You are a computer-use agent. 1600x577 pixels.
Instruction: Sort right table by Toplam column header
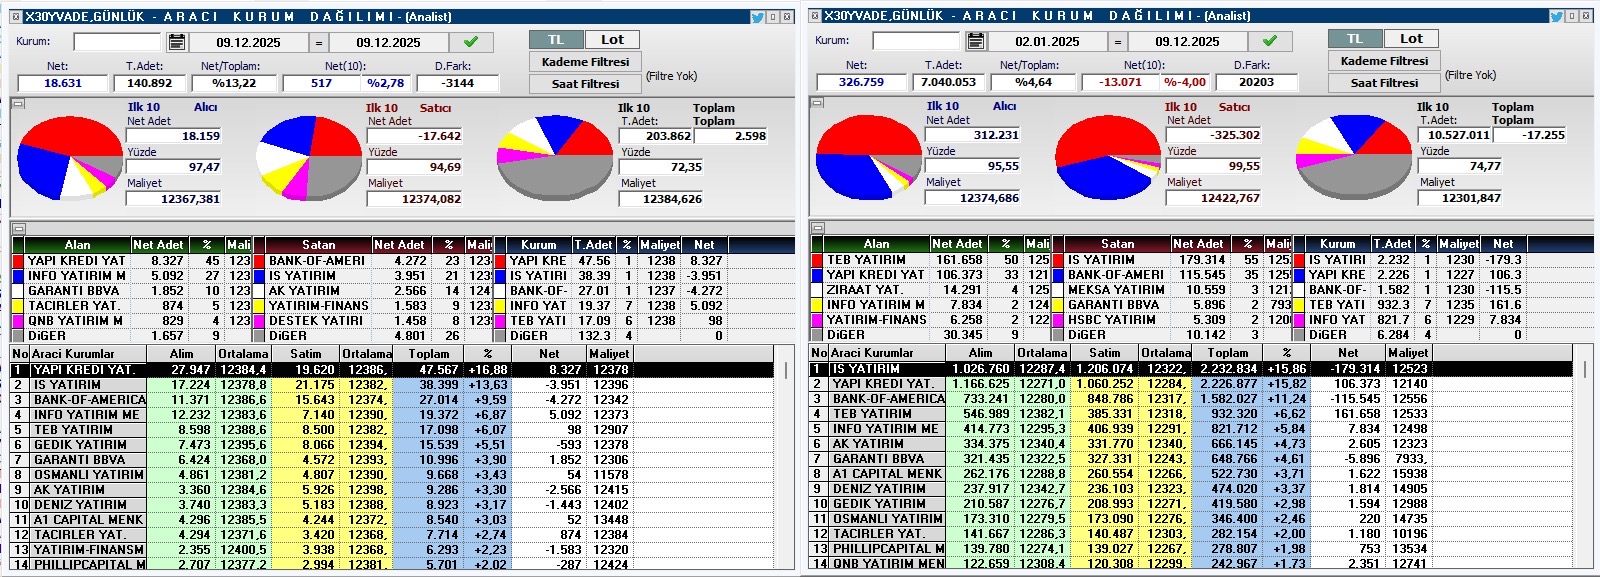[1227, 353]
